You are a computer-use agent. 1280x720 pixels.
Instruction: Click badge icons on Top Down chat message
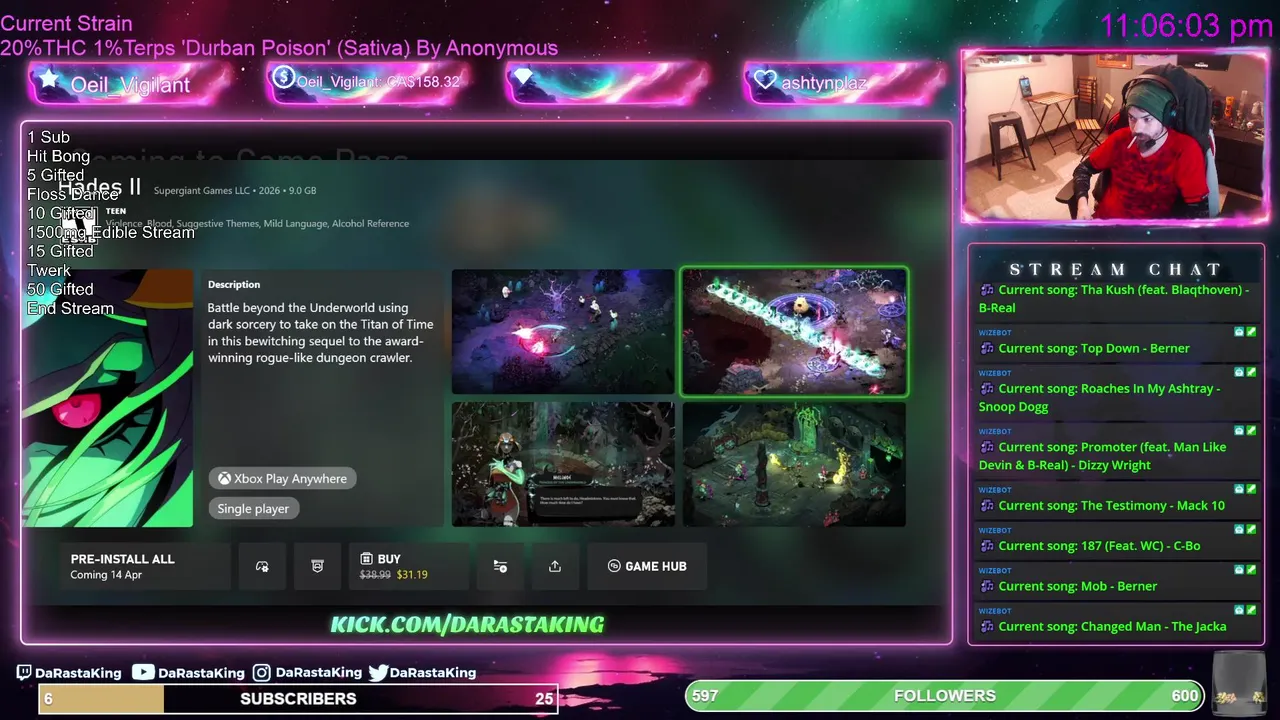(1245, 332)
